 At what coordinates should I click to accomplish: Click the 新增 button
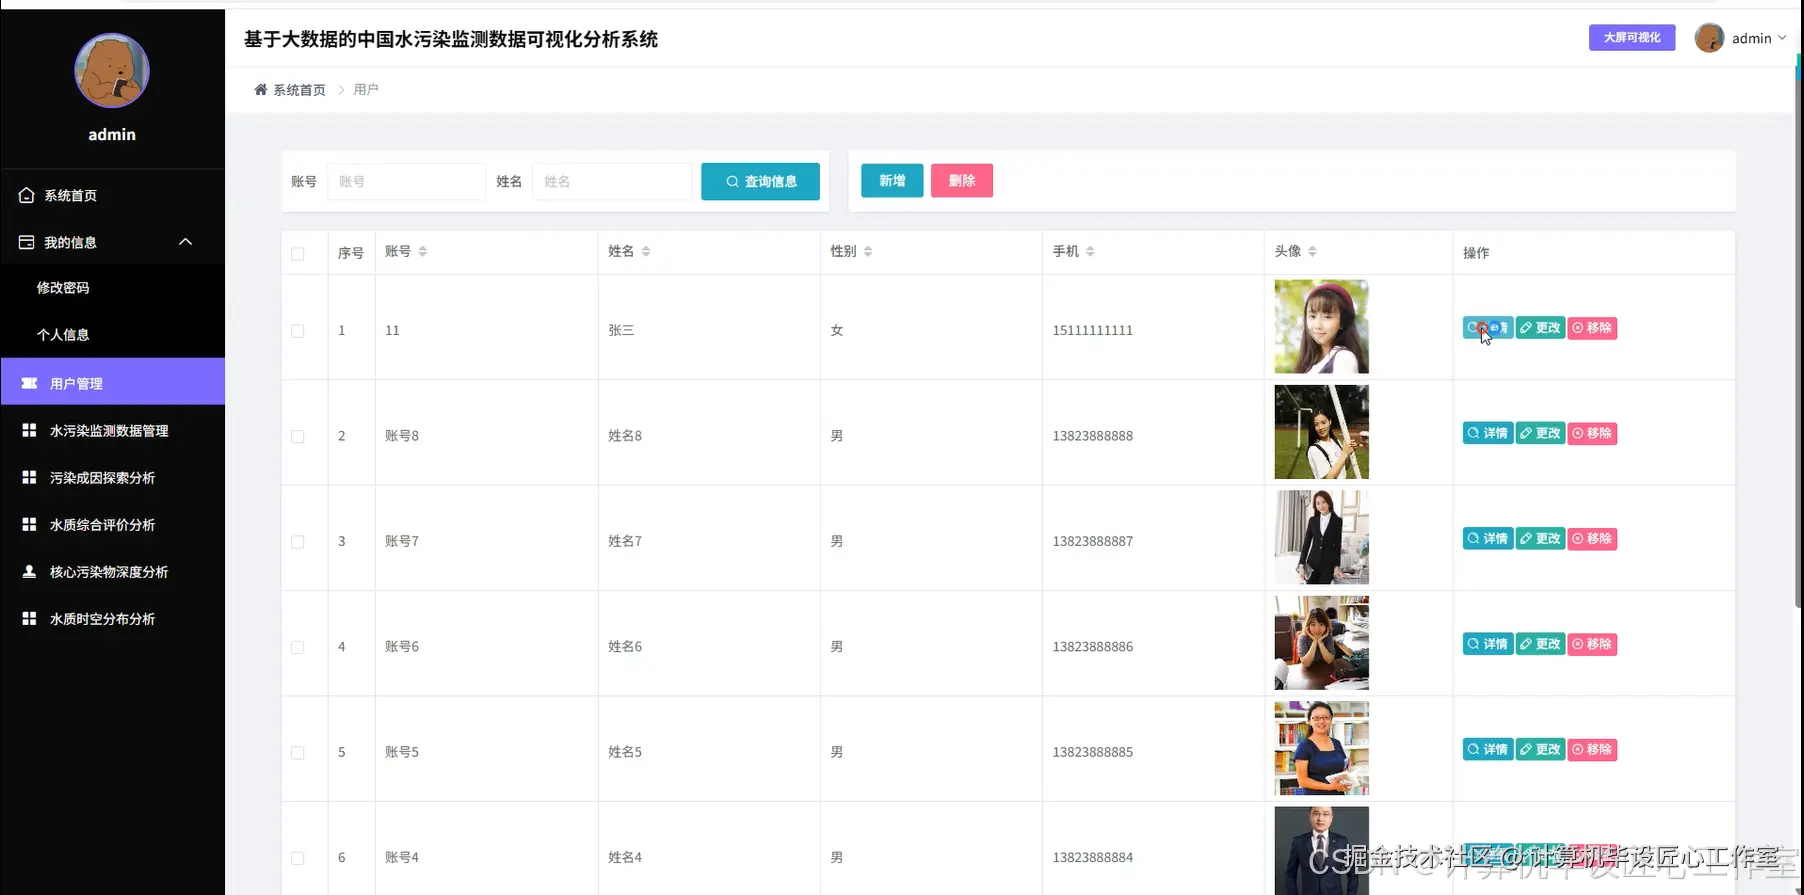pyautogui.click(x=892, y=181)
